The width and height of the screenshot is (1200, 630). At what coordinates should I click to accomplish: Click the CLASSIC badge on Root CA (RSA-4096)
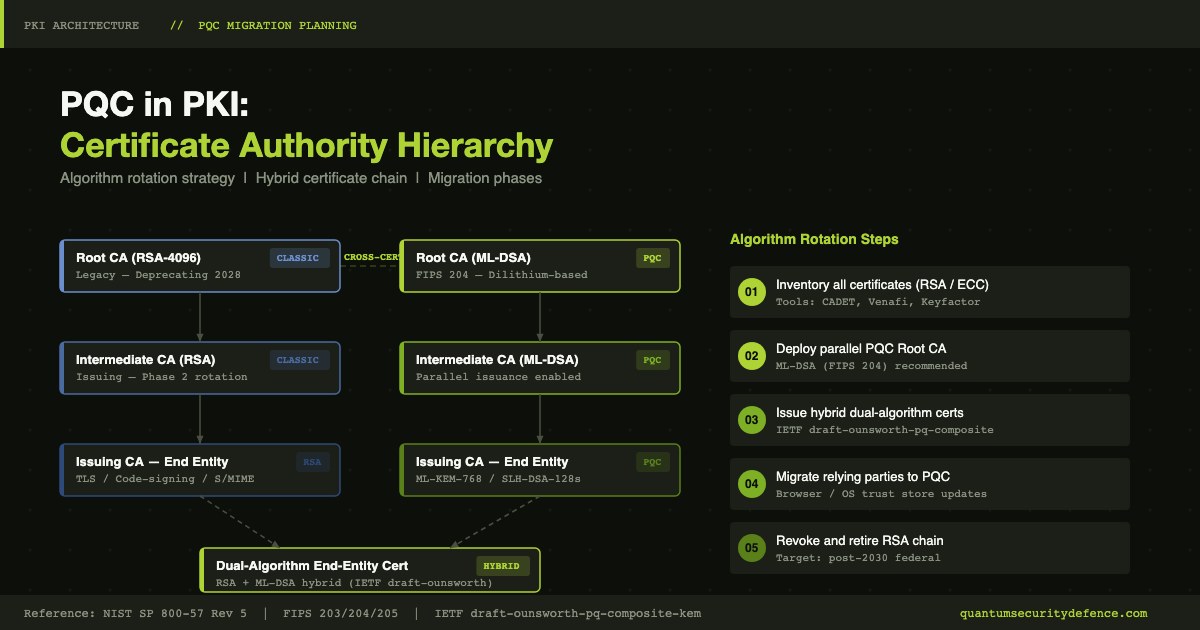click(x=299, y=258)
